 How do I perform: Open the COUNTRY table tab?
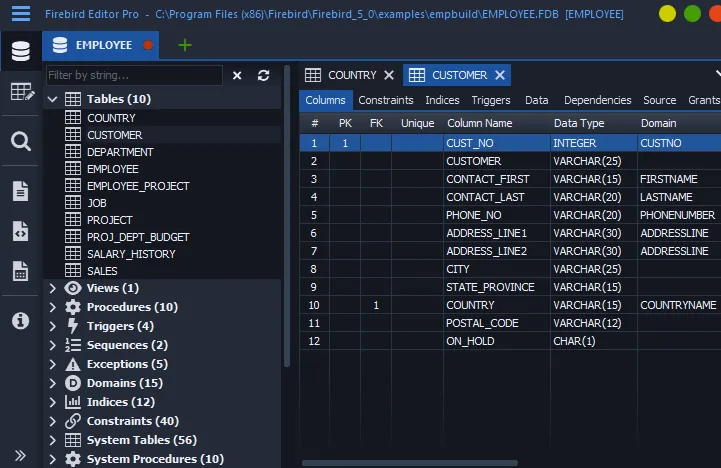(x=352, y=75)
